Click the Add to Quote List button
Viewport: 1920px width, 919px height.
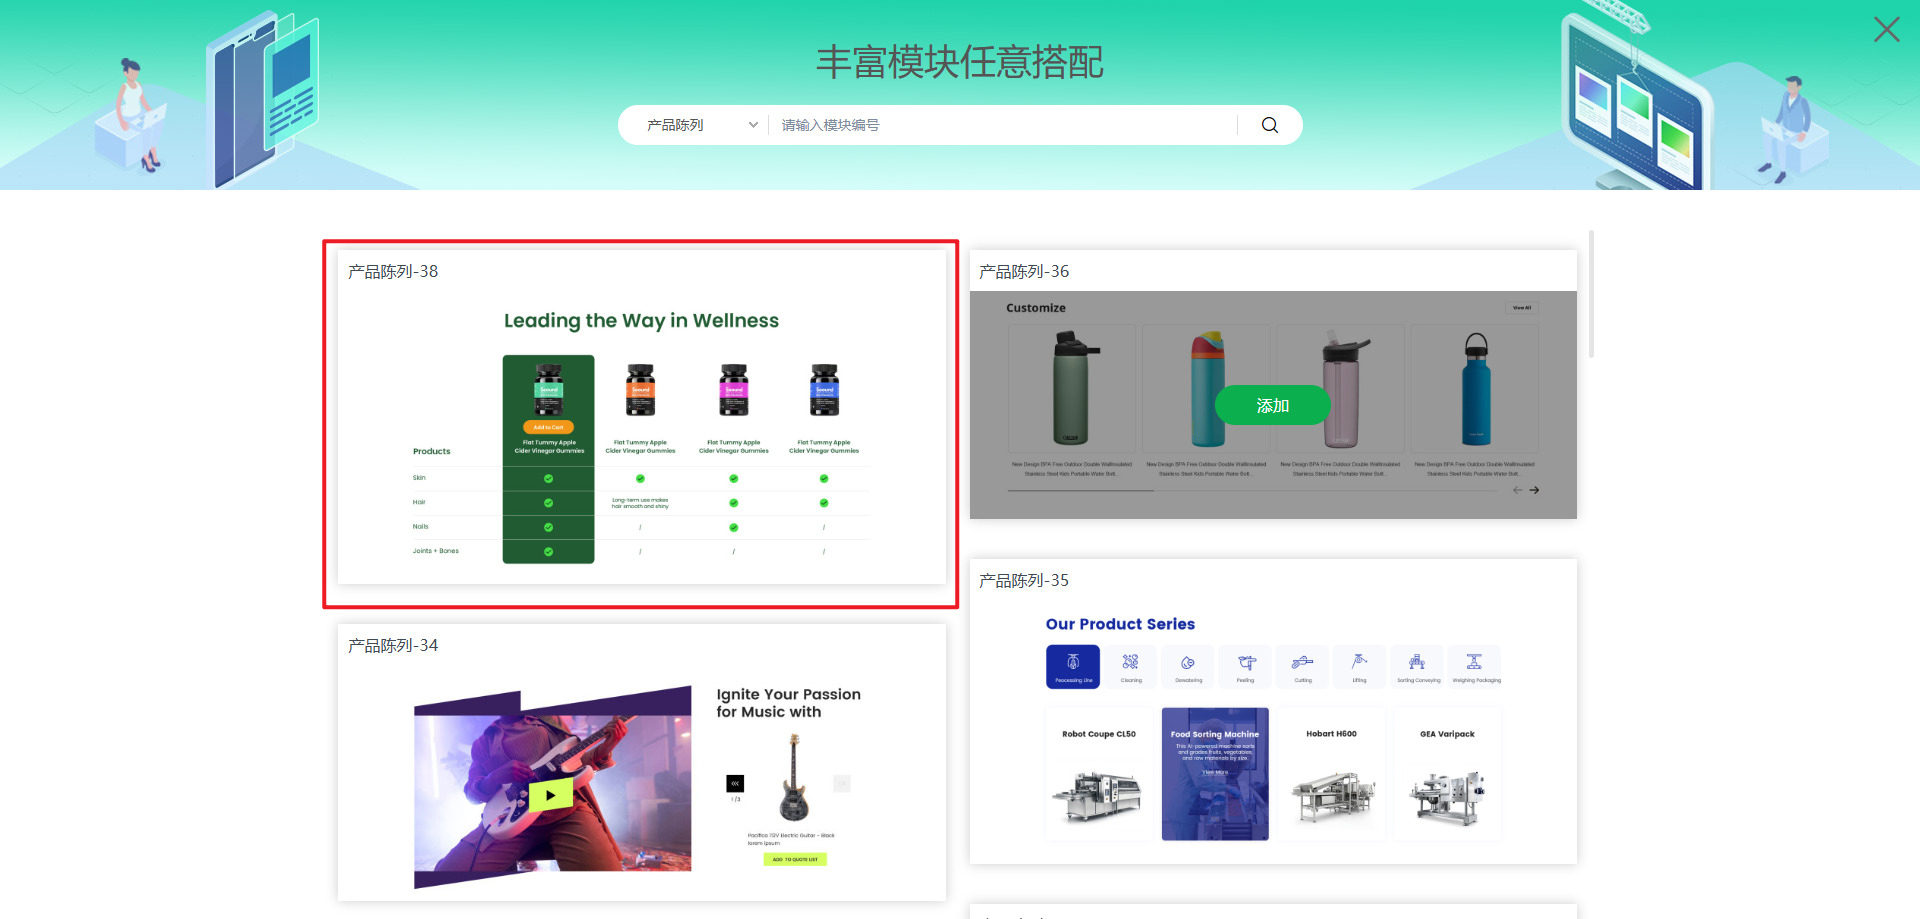pos(795,859)
